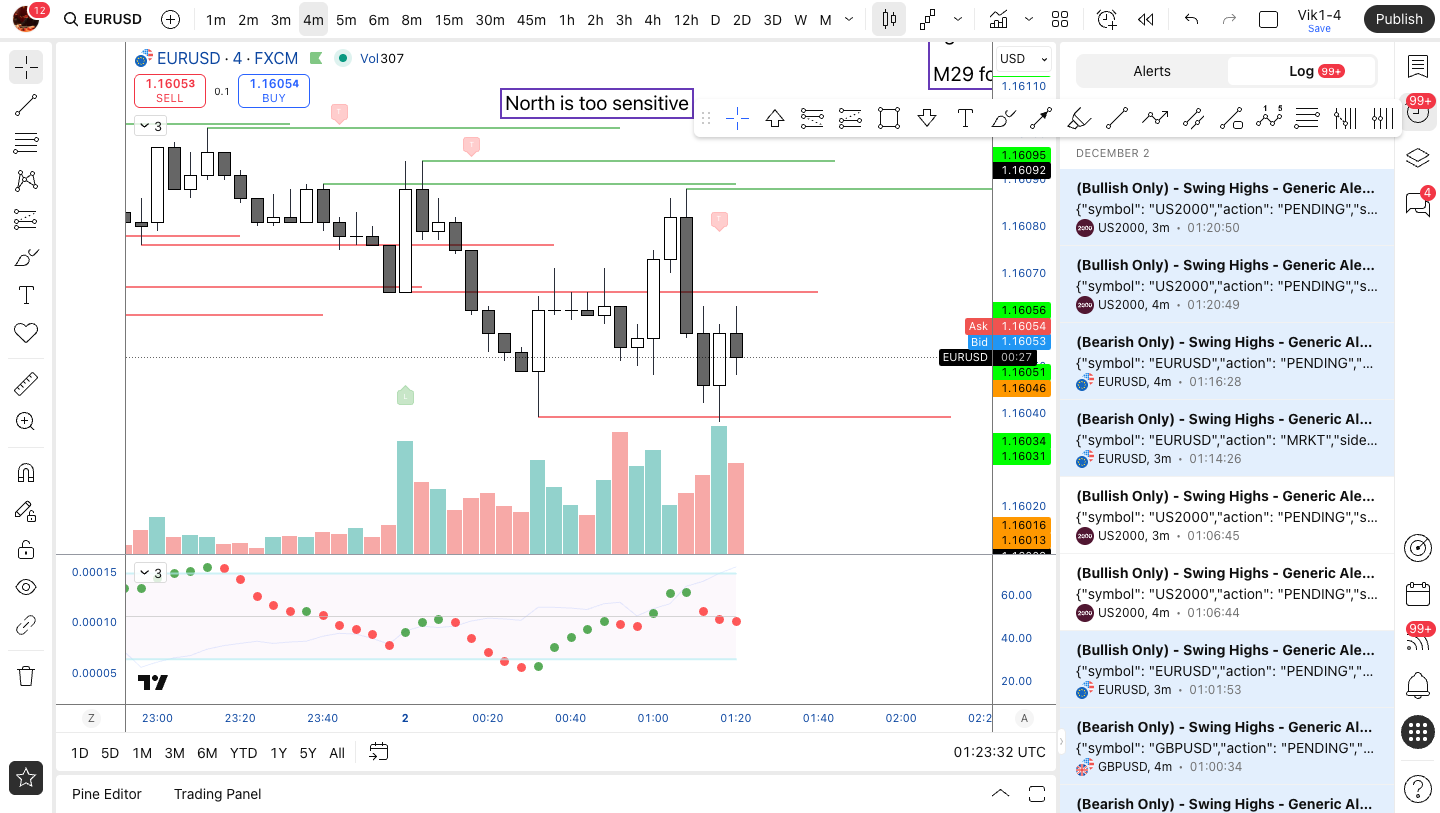This screenshot has width=1440, height=813.
Task: Toggle auto scale A button
Action: pos(1024,718)
